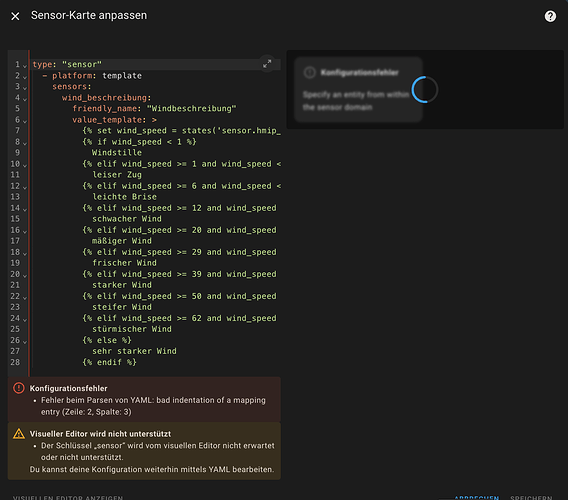Fold the sensors block at line 3
Screen dimensions: 568x500
25,88
